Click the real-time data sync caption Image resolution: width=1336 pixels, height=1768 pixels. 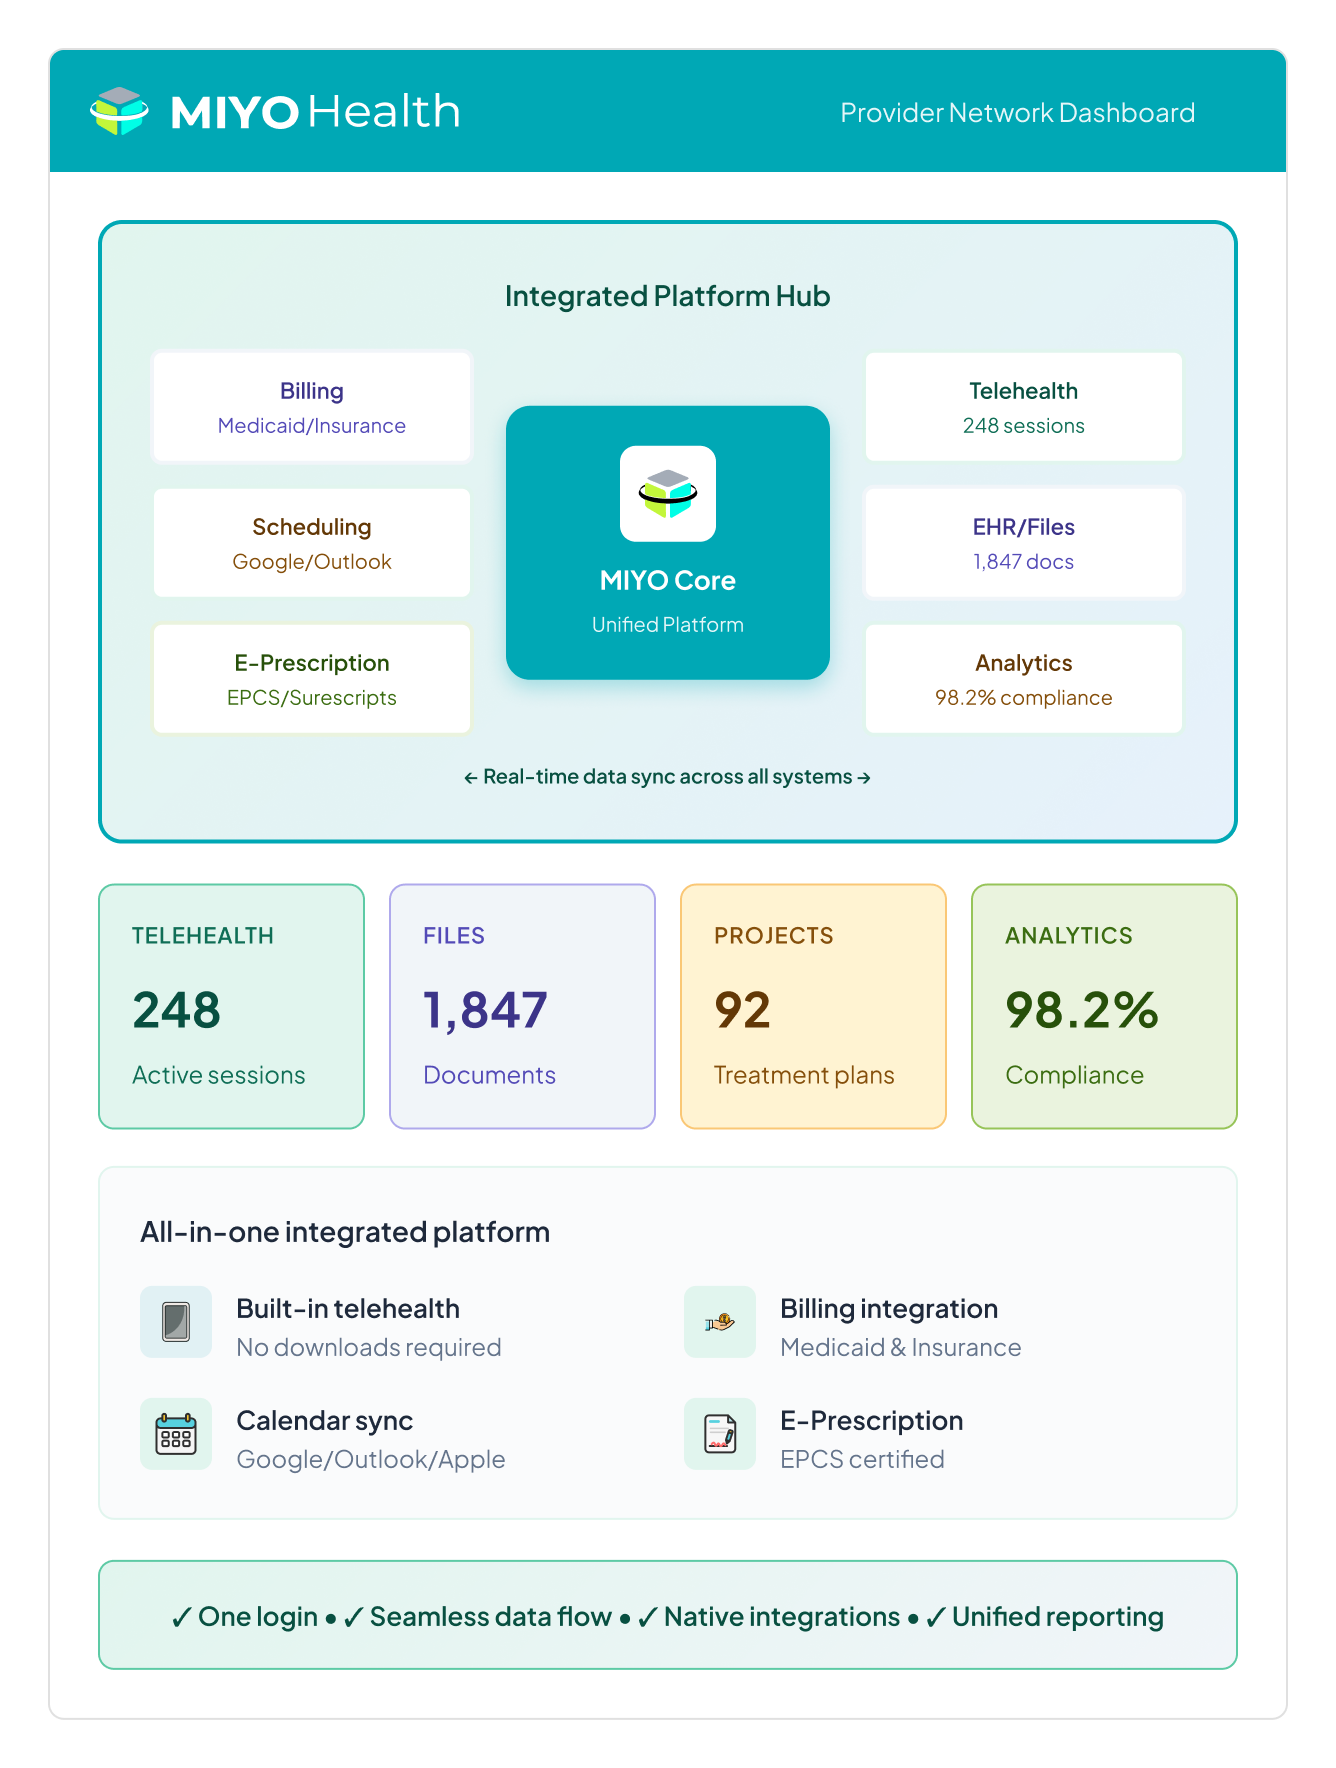point(667,777)
